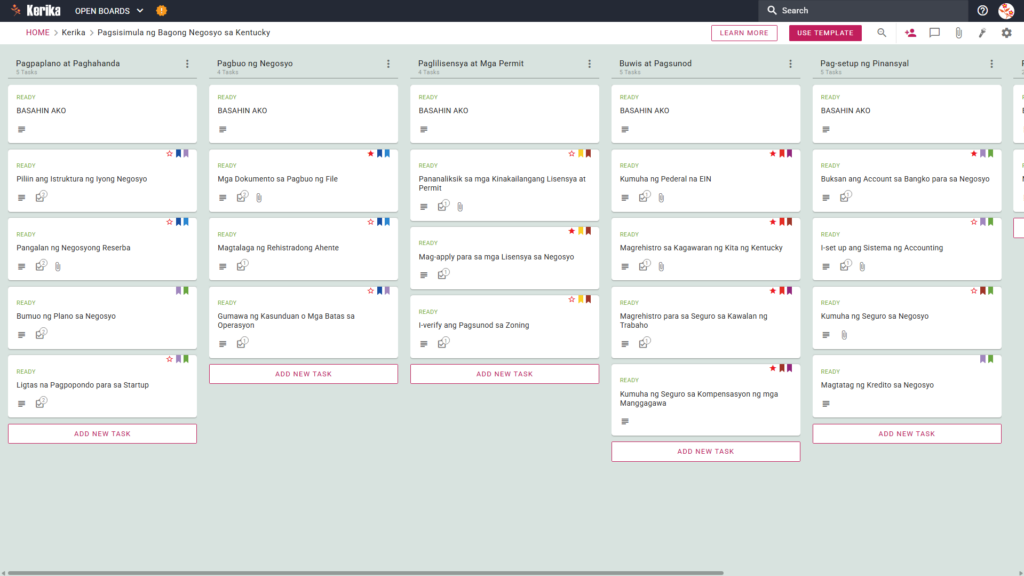
Task: Go to the HOME breadcrumb
Action: (38, 33)
